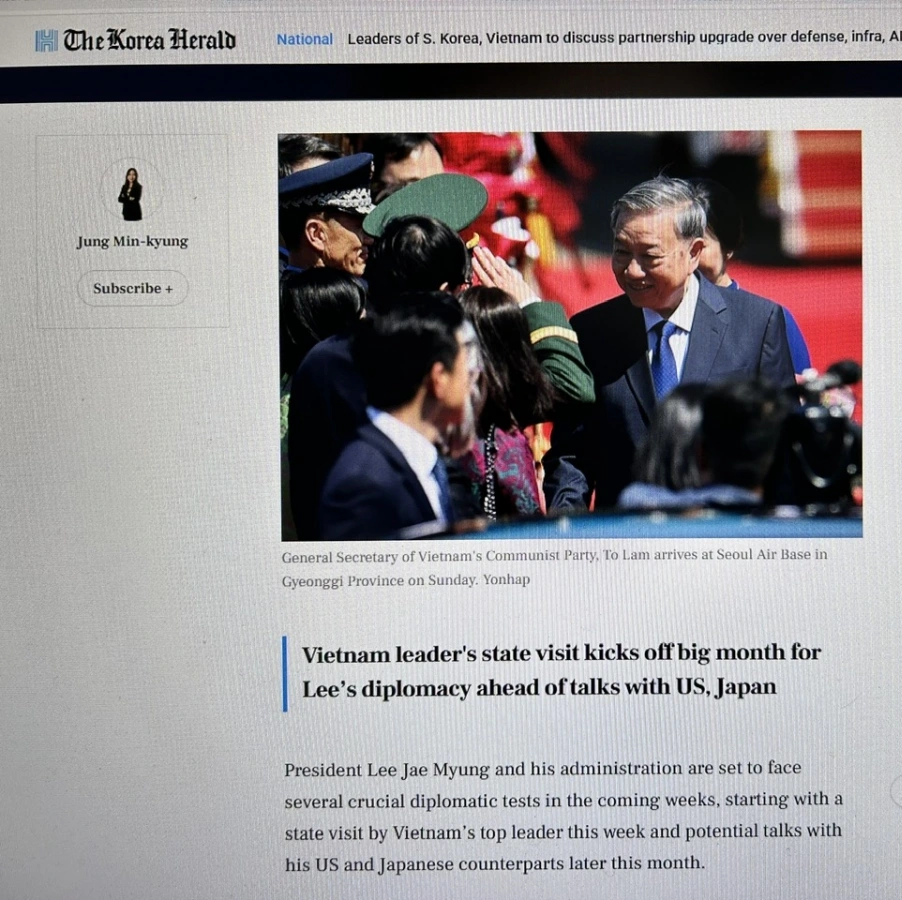Open author name Jung Min-kyung
Viewport: 902px width, 900px height.
pos(132,242)
